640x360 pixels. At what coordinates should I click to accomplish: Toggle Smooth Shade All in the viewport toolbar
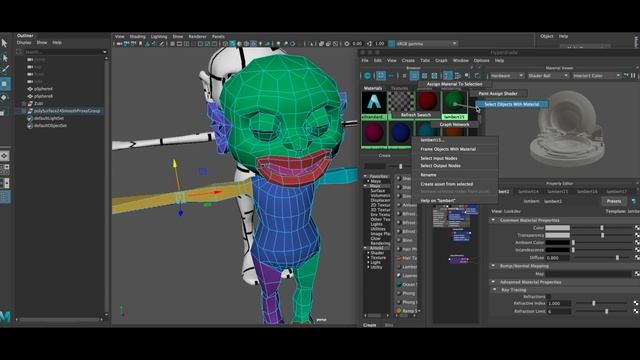[232, 44]
